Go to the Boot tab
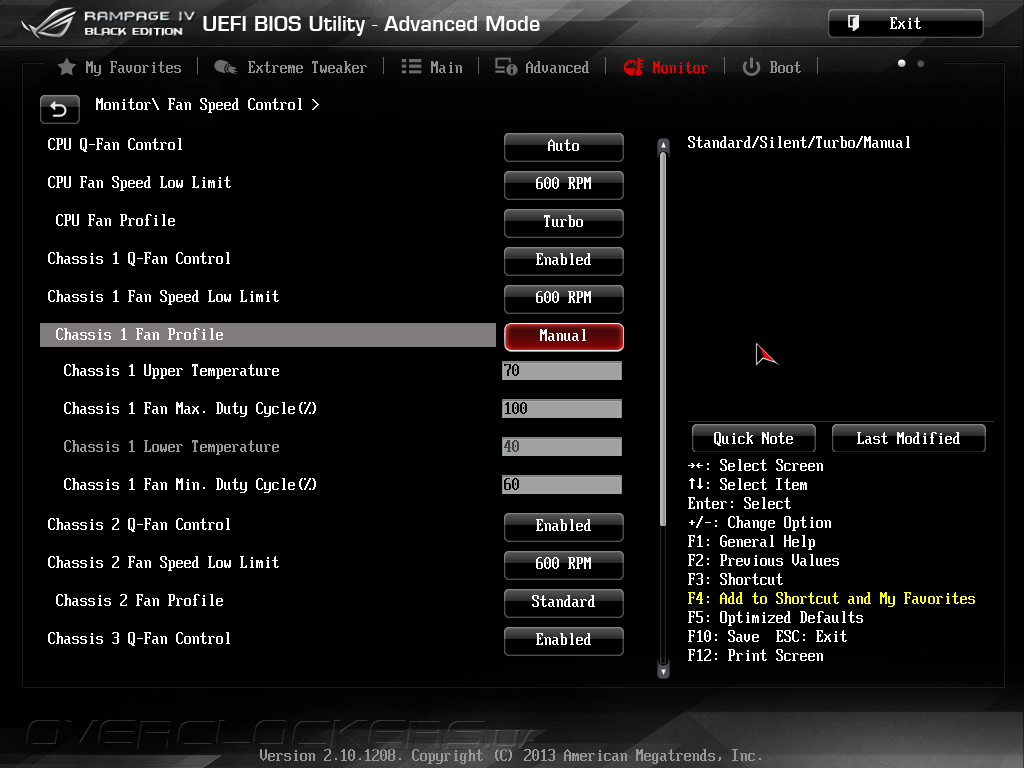Image resolution: width=1024 pixels, height=768 pixels. 785,67
